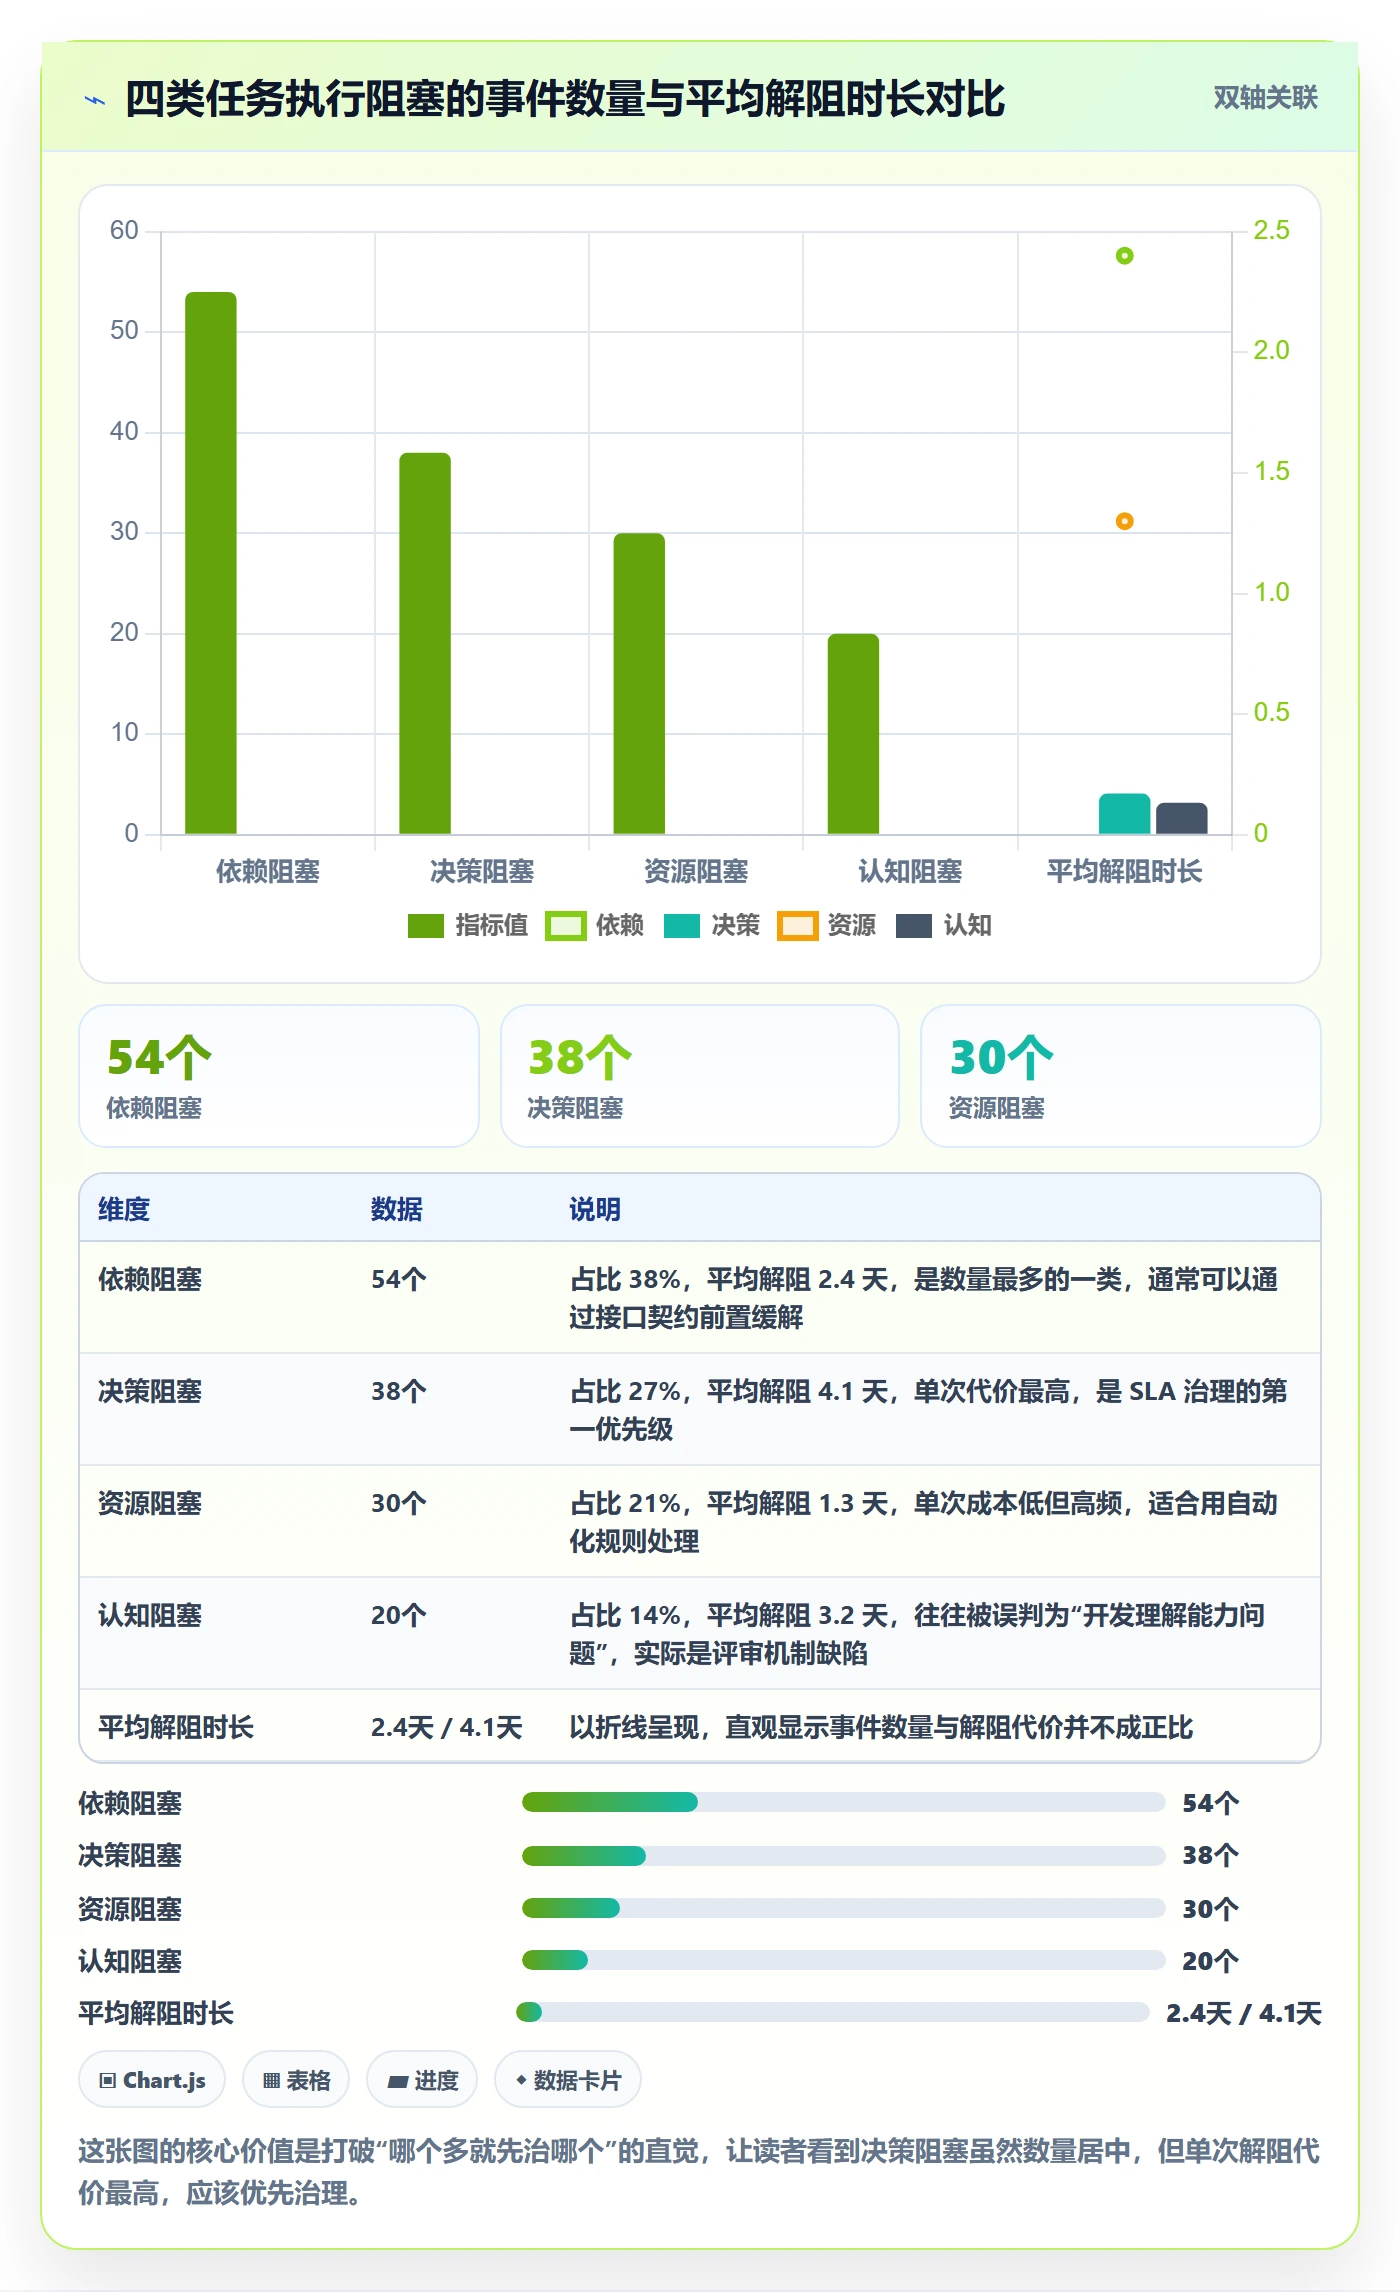Click the Chart.js tag chip
The width and height of the screenshot is (1400, 2292).
coord(152,2080)
